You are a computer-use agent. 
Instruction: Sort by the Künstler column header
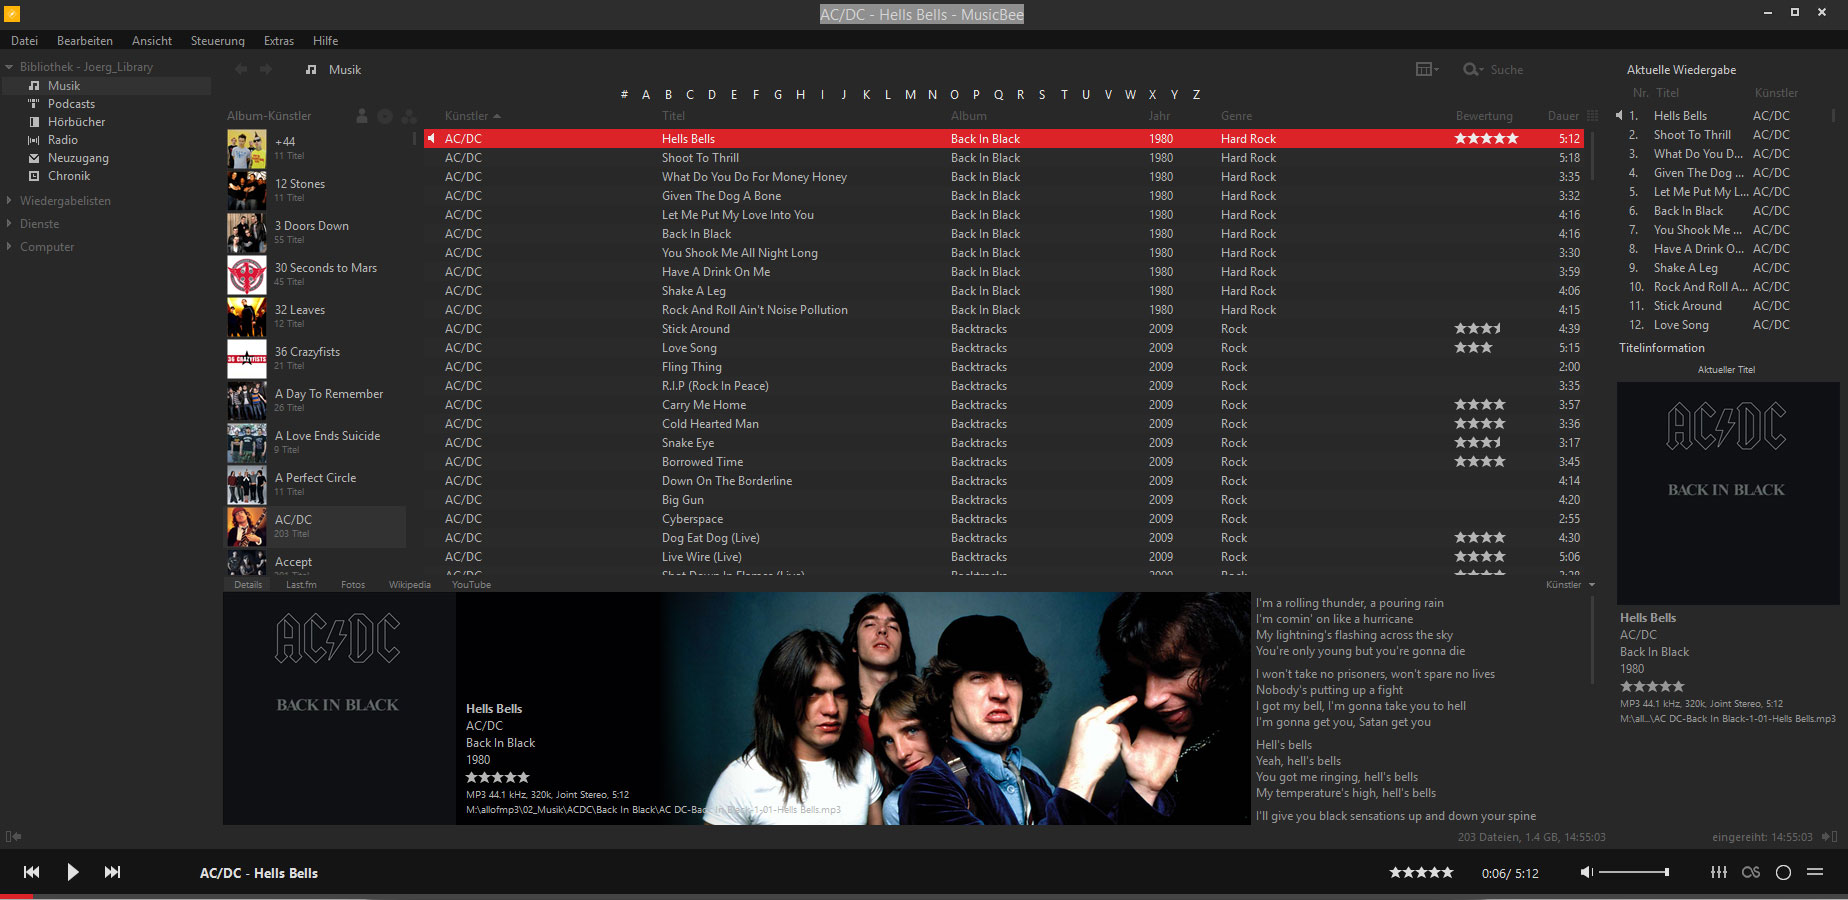(x=467, y=116)
